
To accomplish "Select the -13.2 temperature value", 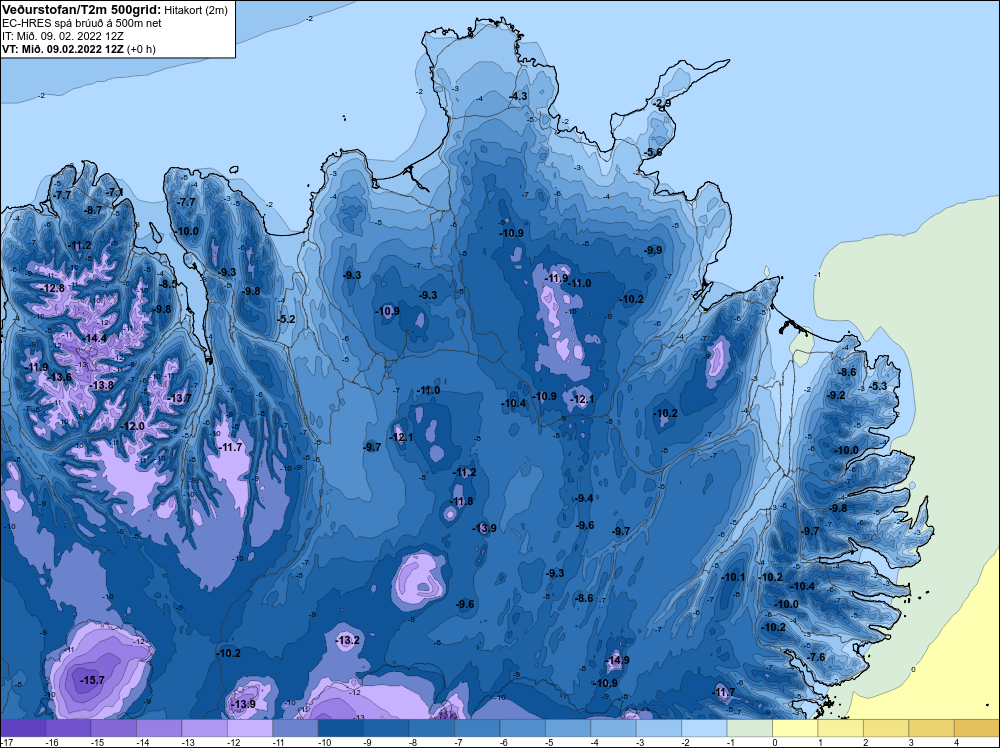I will coord(348,640).
